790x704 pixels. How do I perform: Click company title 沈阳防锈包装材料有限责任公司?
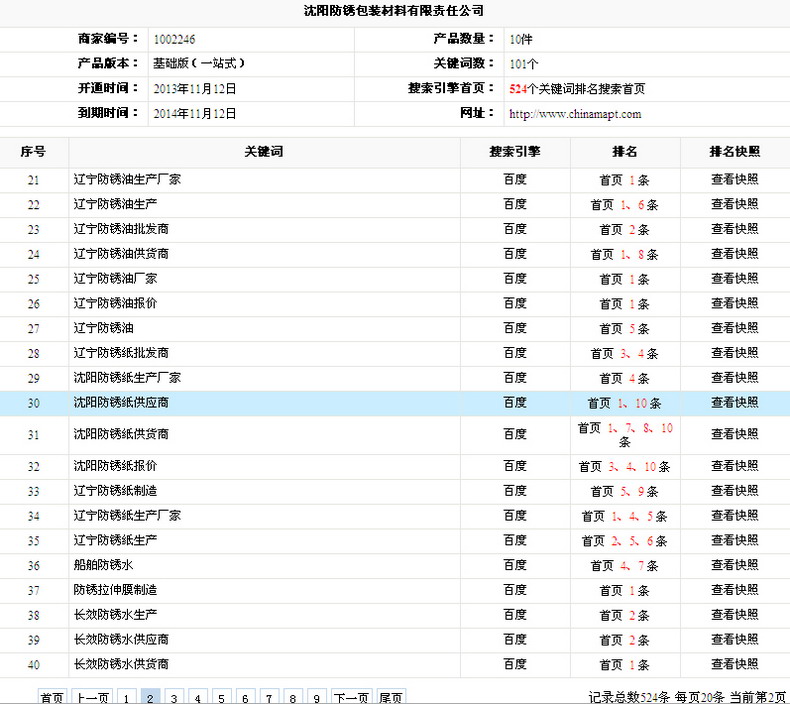pyautogui.click(x=394, y=11)
